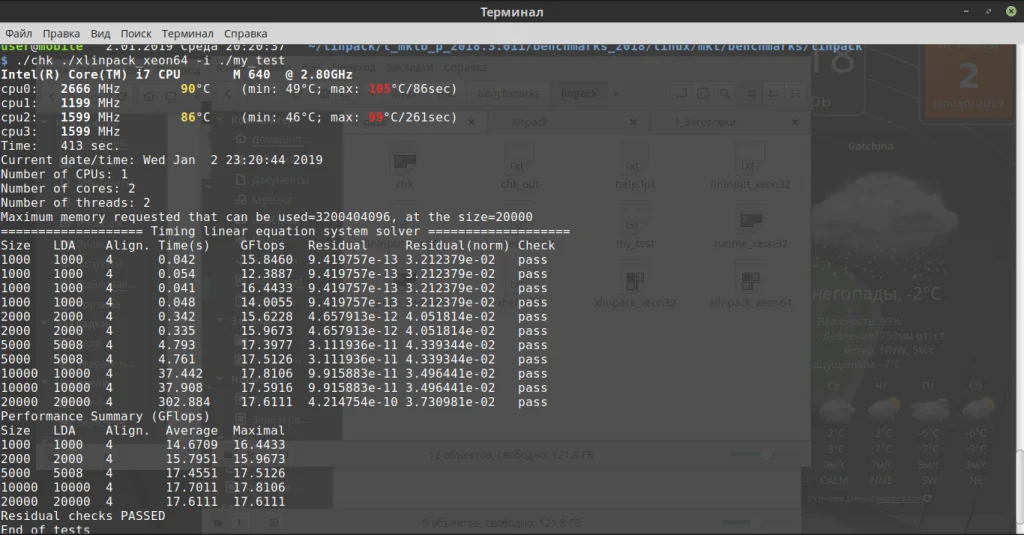Close the 1_Заготовки file manager tab

(795, 122)
